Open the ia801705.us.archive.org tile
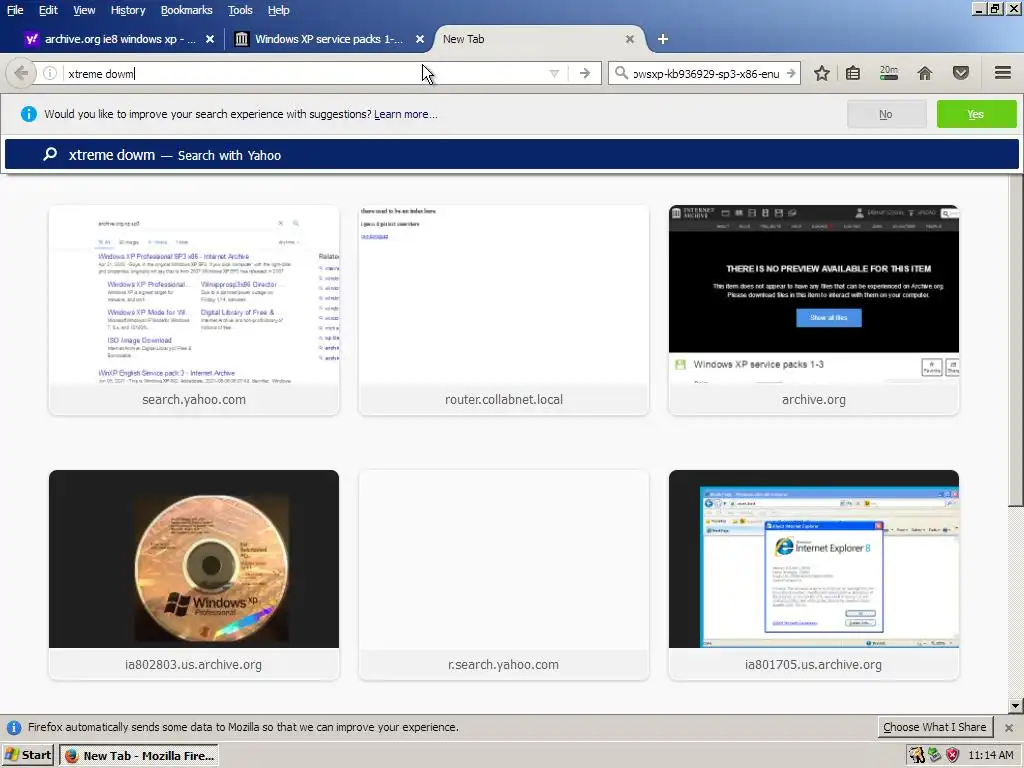The width and height of the screenshot is (1024, 768). [x=814, y=575]
